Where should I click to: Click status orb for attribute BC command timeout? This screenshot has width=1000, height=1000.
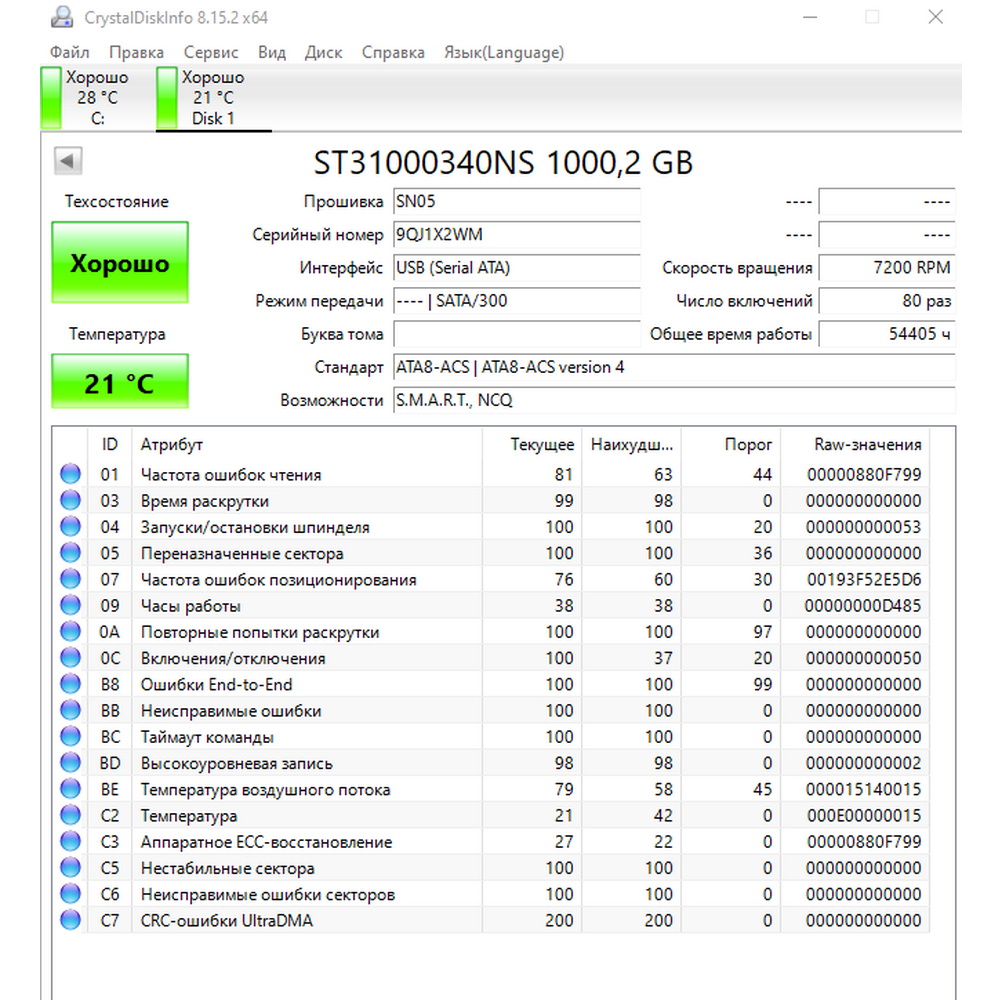coord(70,736)
